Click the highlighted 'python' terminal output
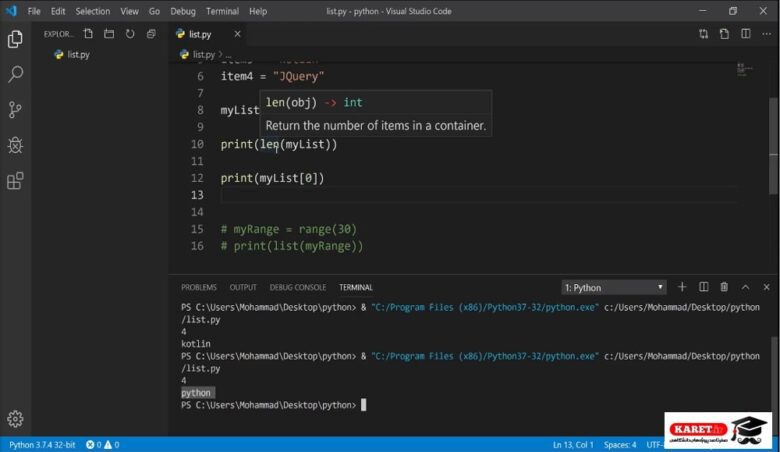 pyautogui.click(x=197, y=392)
